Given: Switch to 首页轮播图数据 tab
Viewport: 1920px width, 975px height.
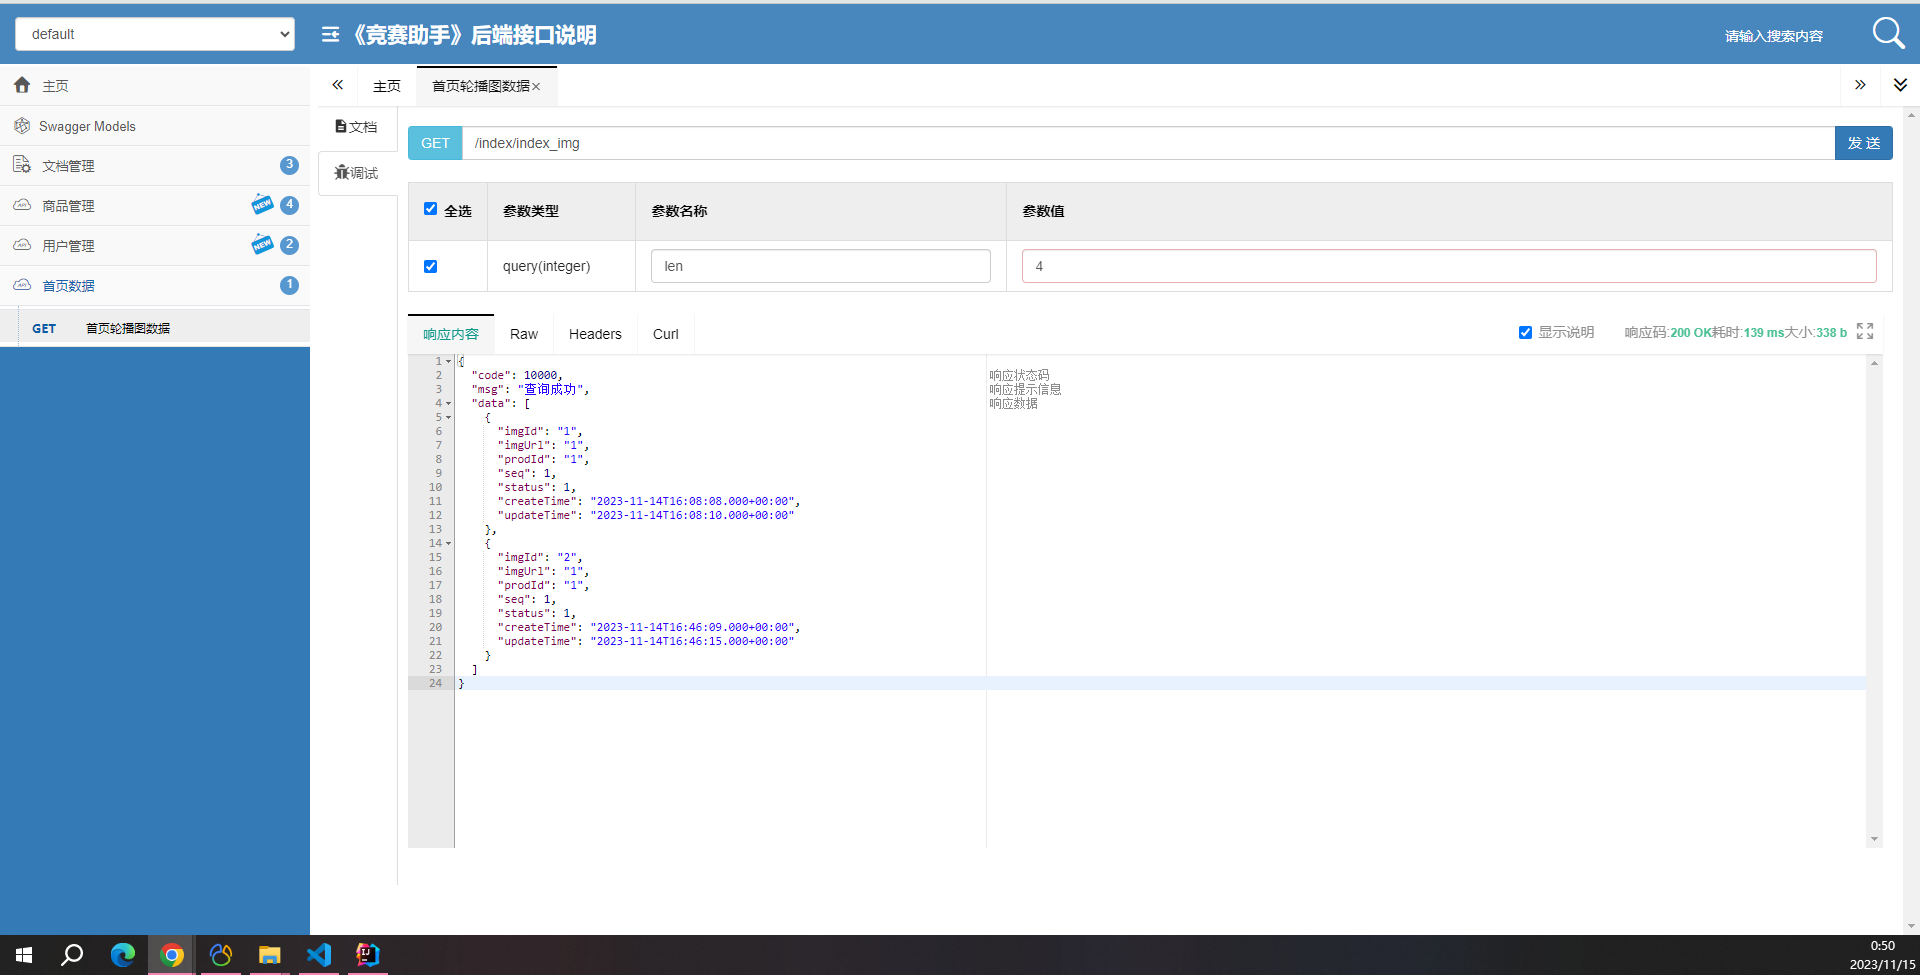Looking at the screenshot, I should (x=481, y=86).
